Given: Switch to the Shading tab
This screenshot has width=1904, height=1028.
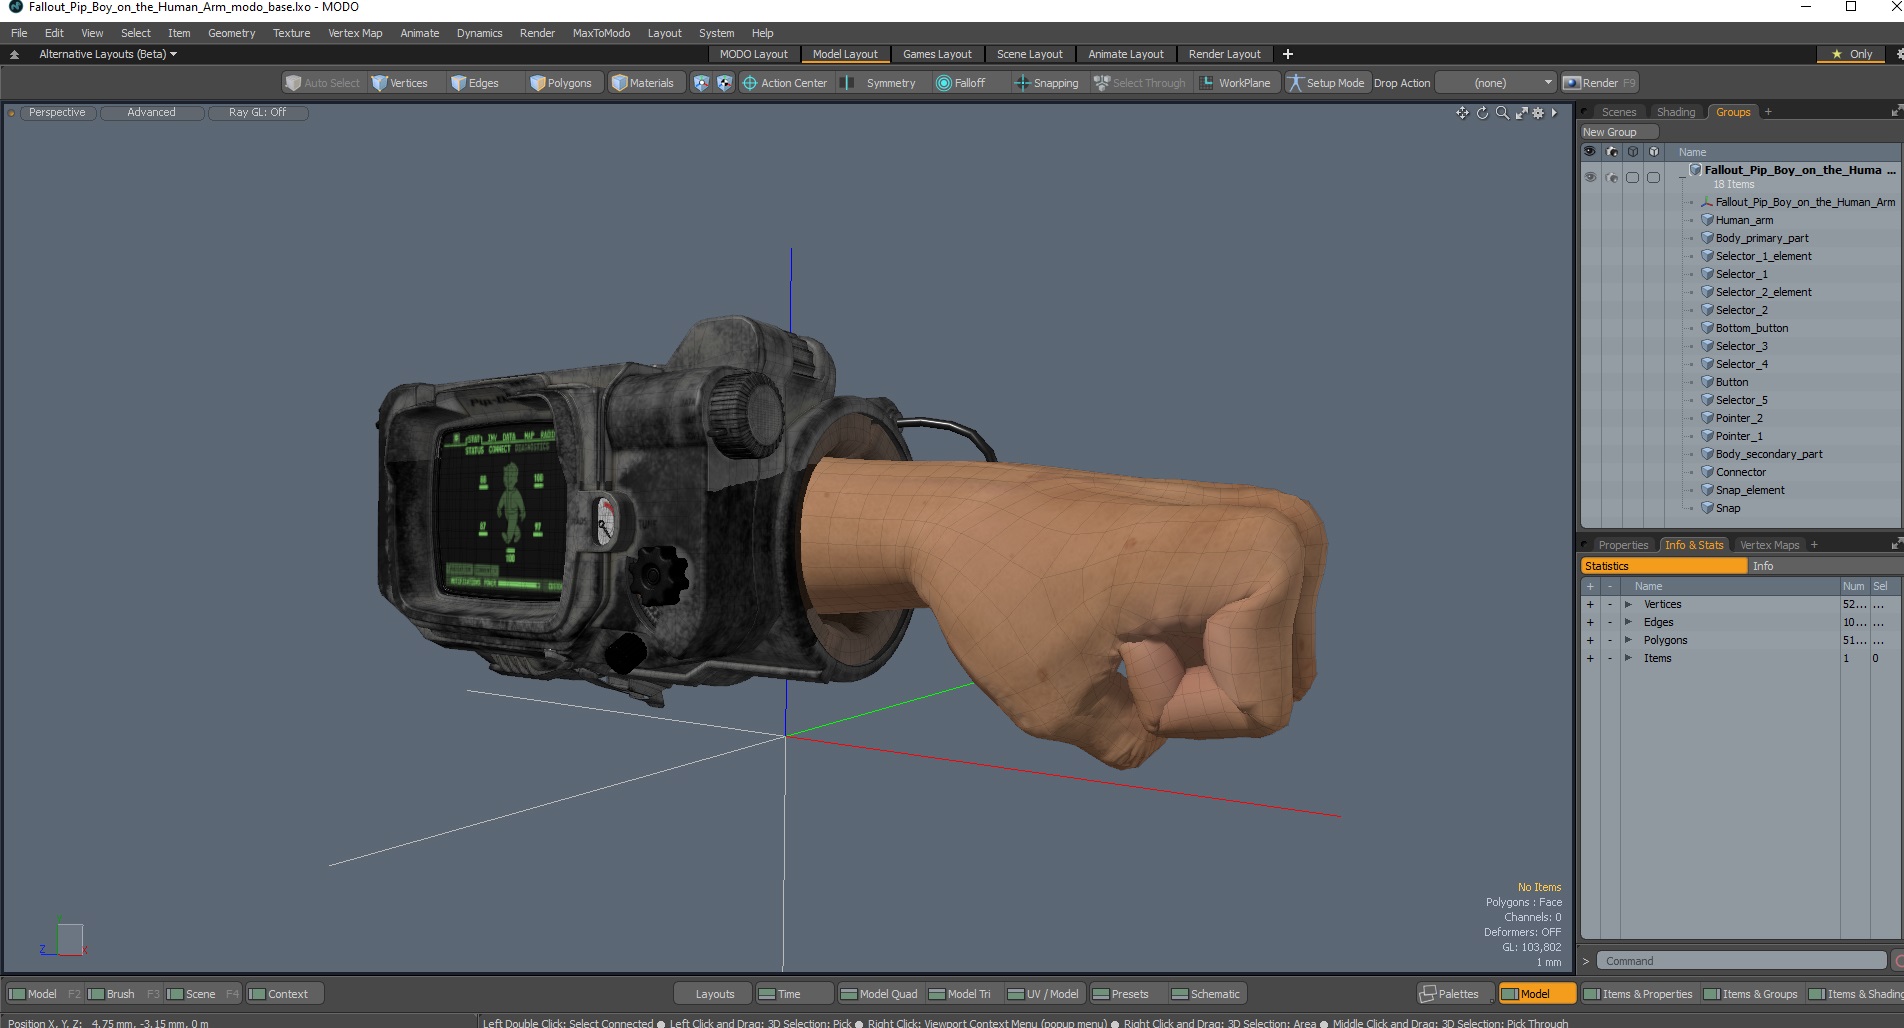Looking at the screenshot, I should (x=1676, y=112).
